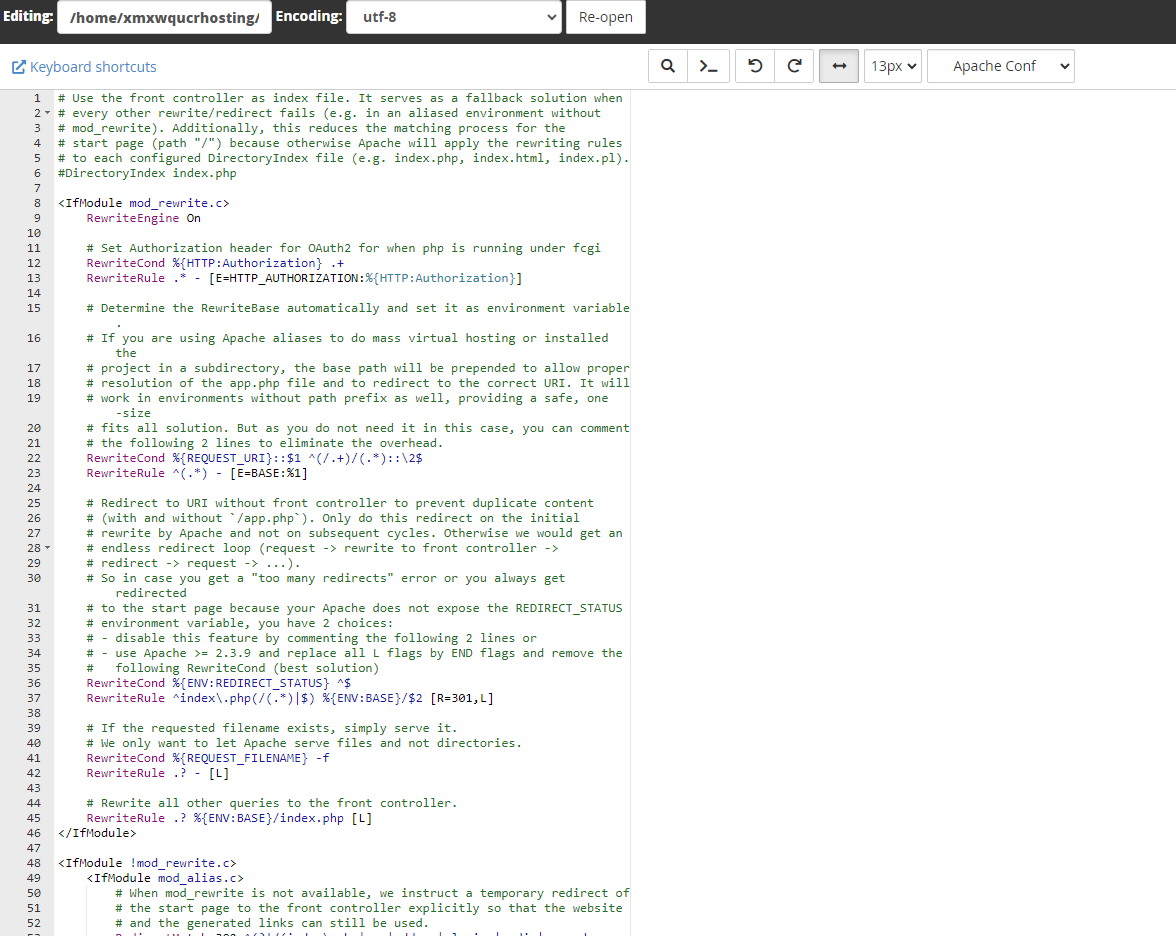Redo the last edit
The width and height of the screenshot is (1176, 936).
coord(794,66)
